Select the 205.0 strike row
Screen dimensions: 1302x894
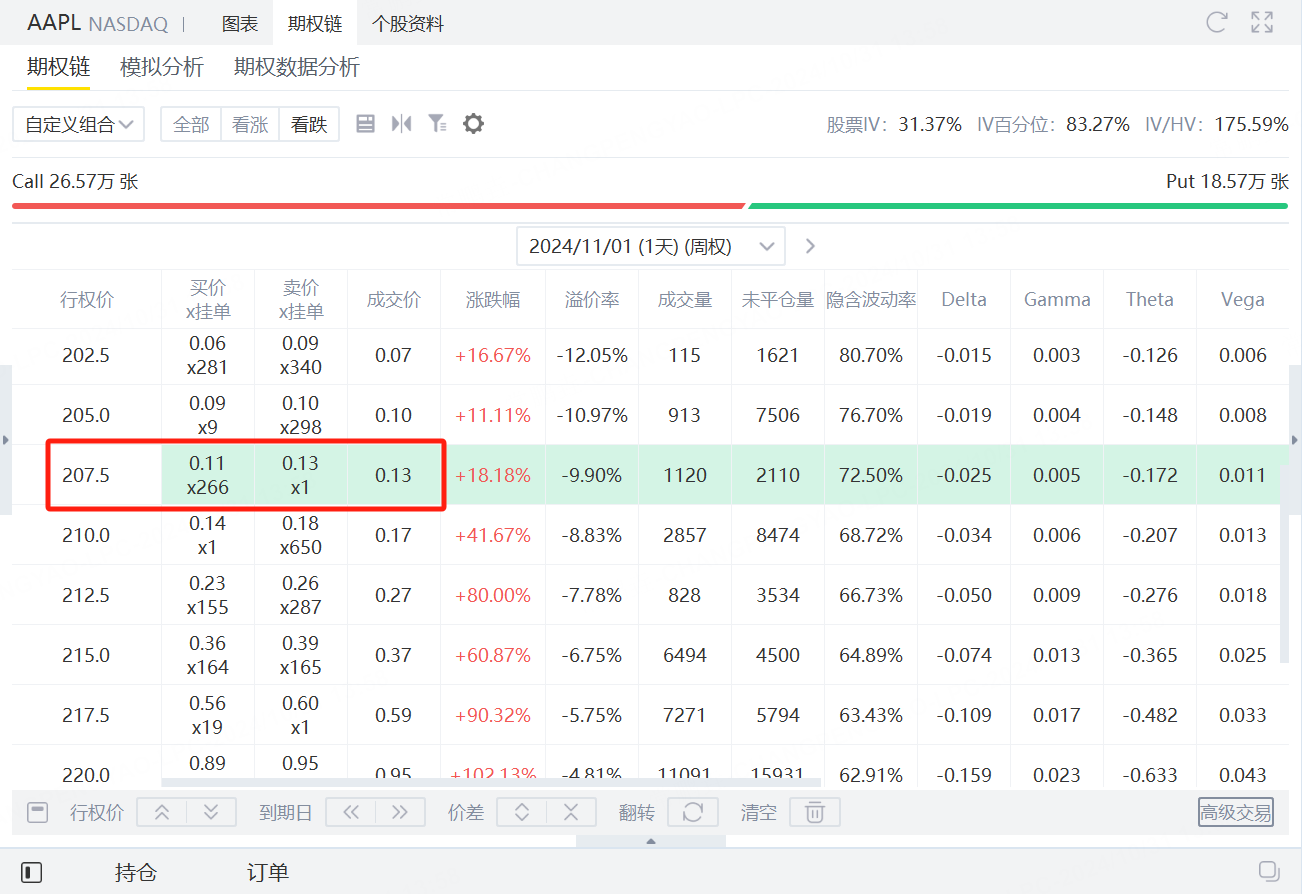coord(650,415)
